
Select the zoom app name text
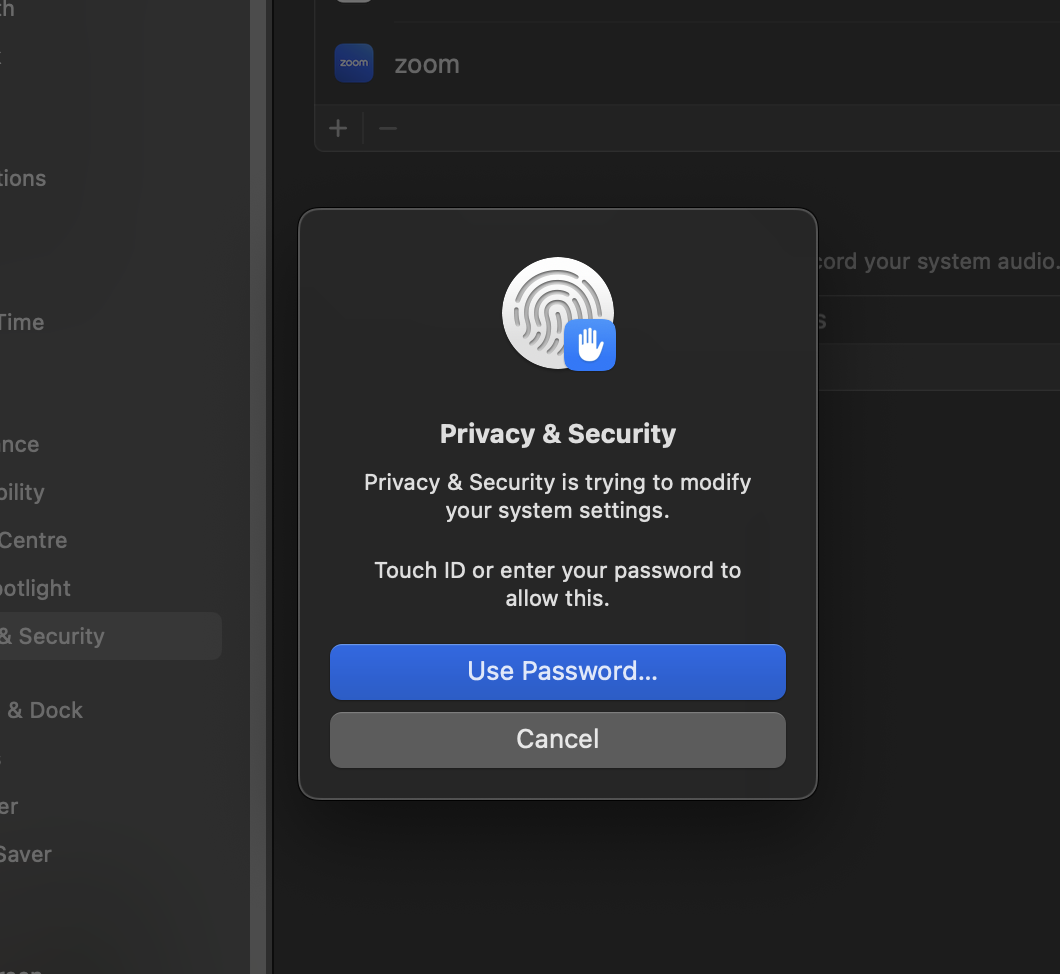pyautogui.click(x=427, y=64)
